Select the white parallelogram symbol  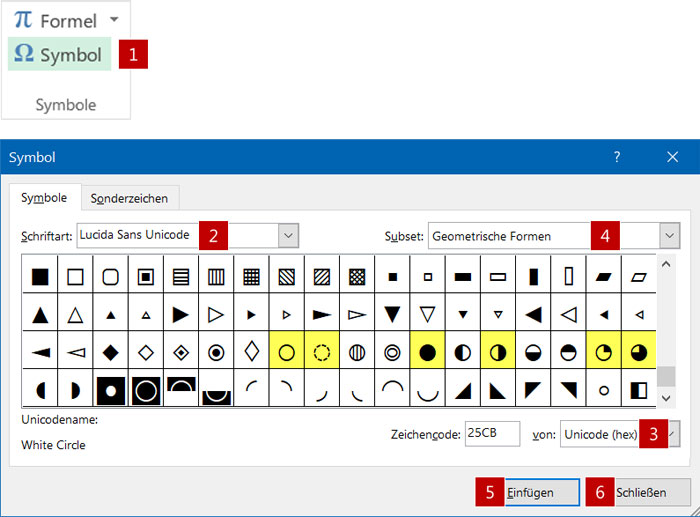point(639,277)
